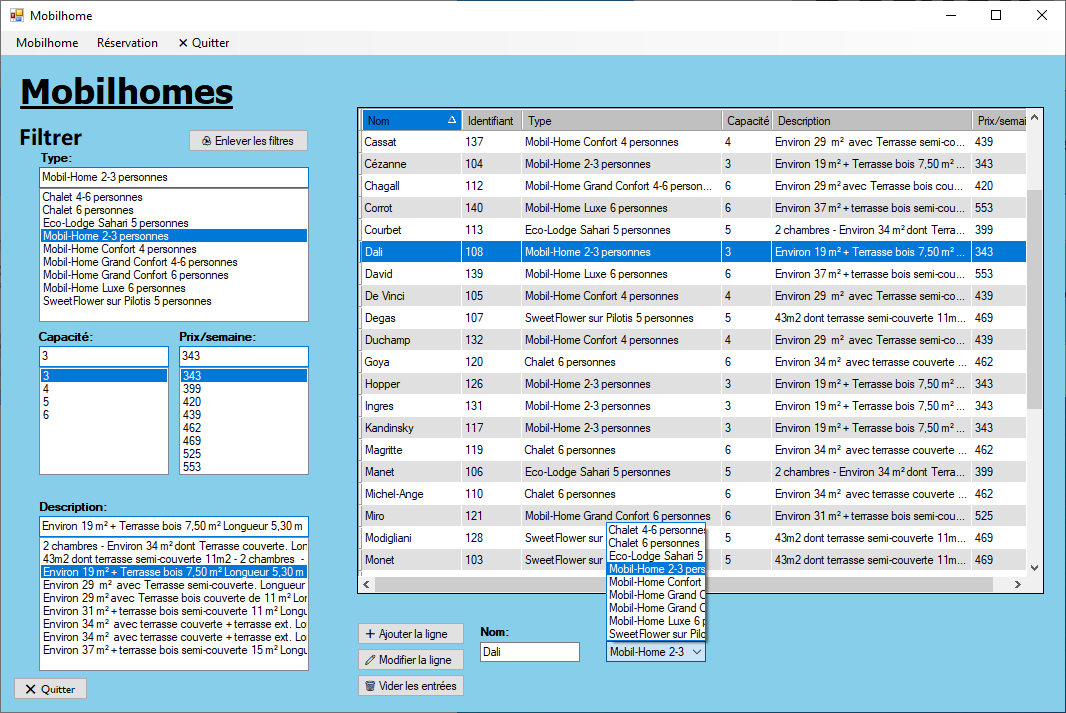Choose Eco-Lodge Sahari 5 in open dropdown
Screen dimensions: 1066x713
(656, 556)
